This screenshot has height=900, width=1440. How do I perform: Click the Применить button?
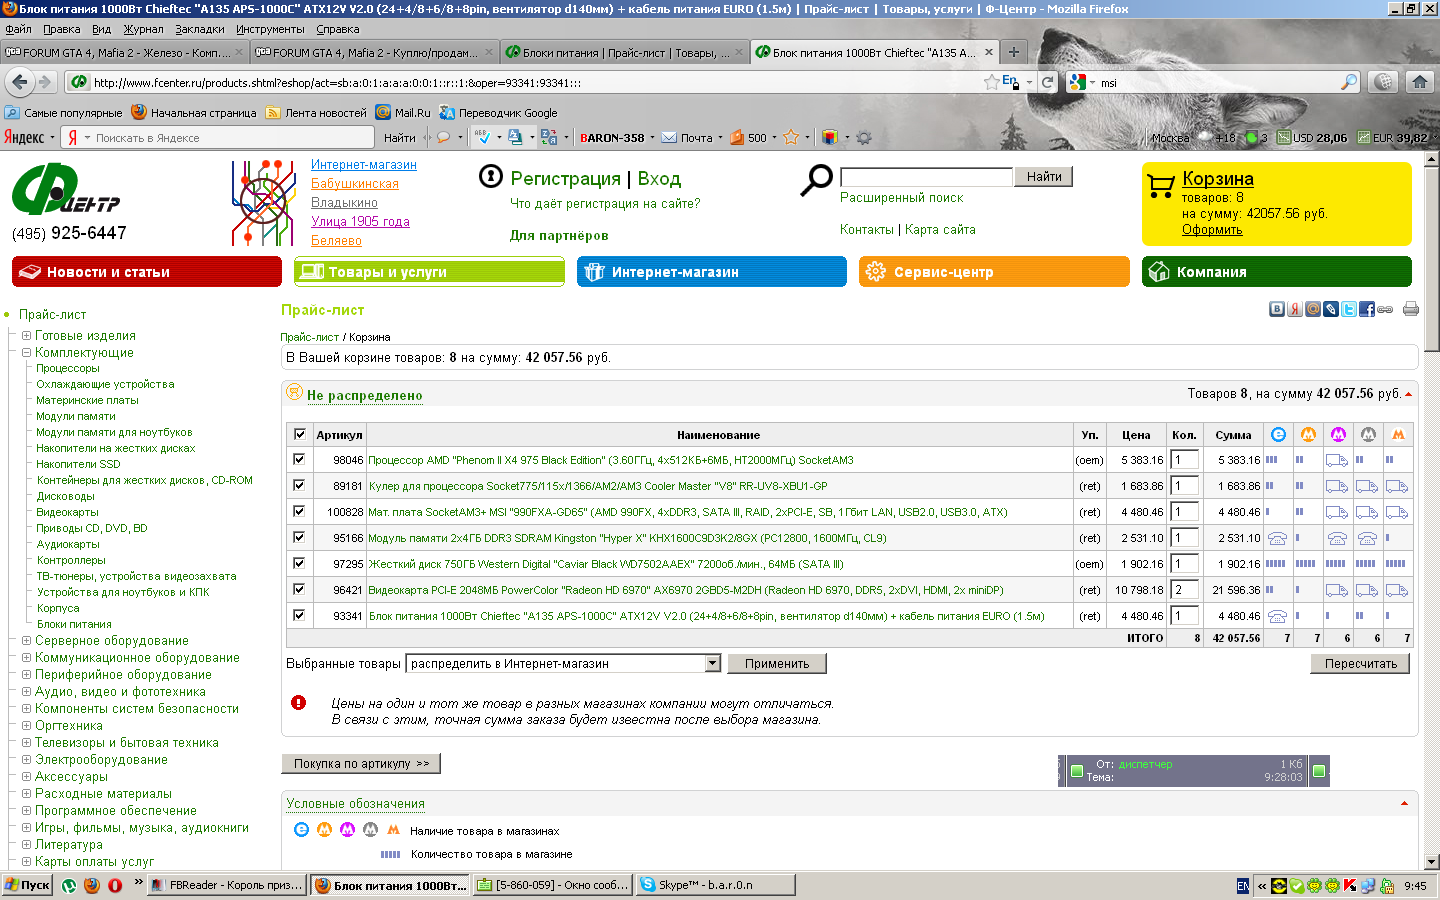[x=777, y=663]
